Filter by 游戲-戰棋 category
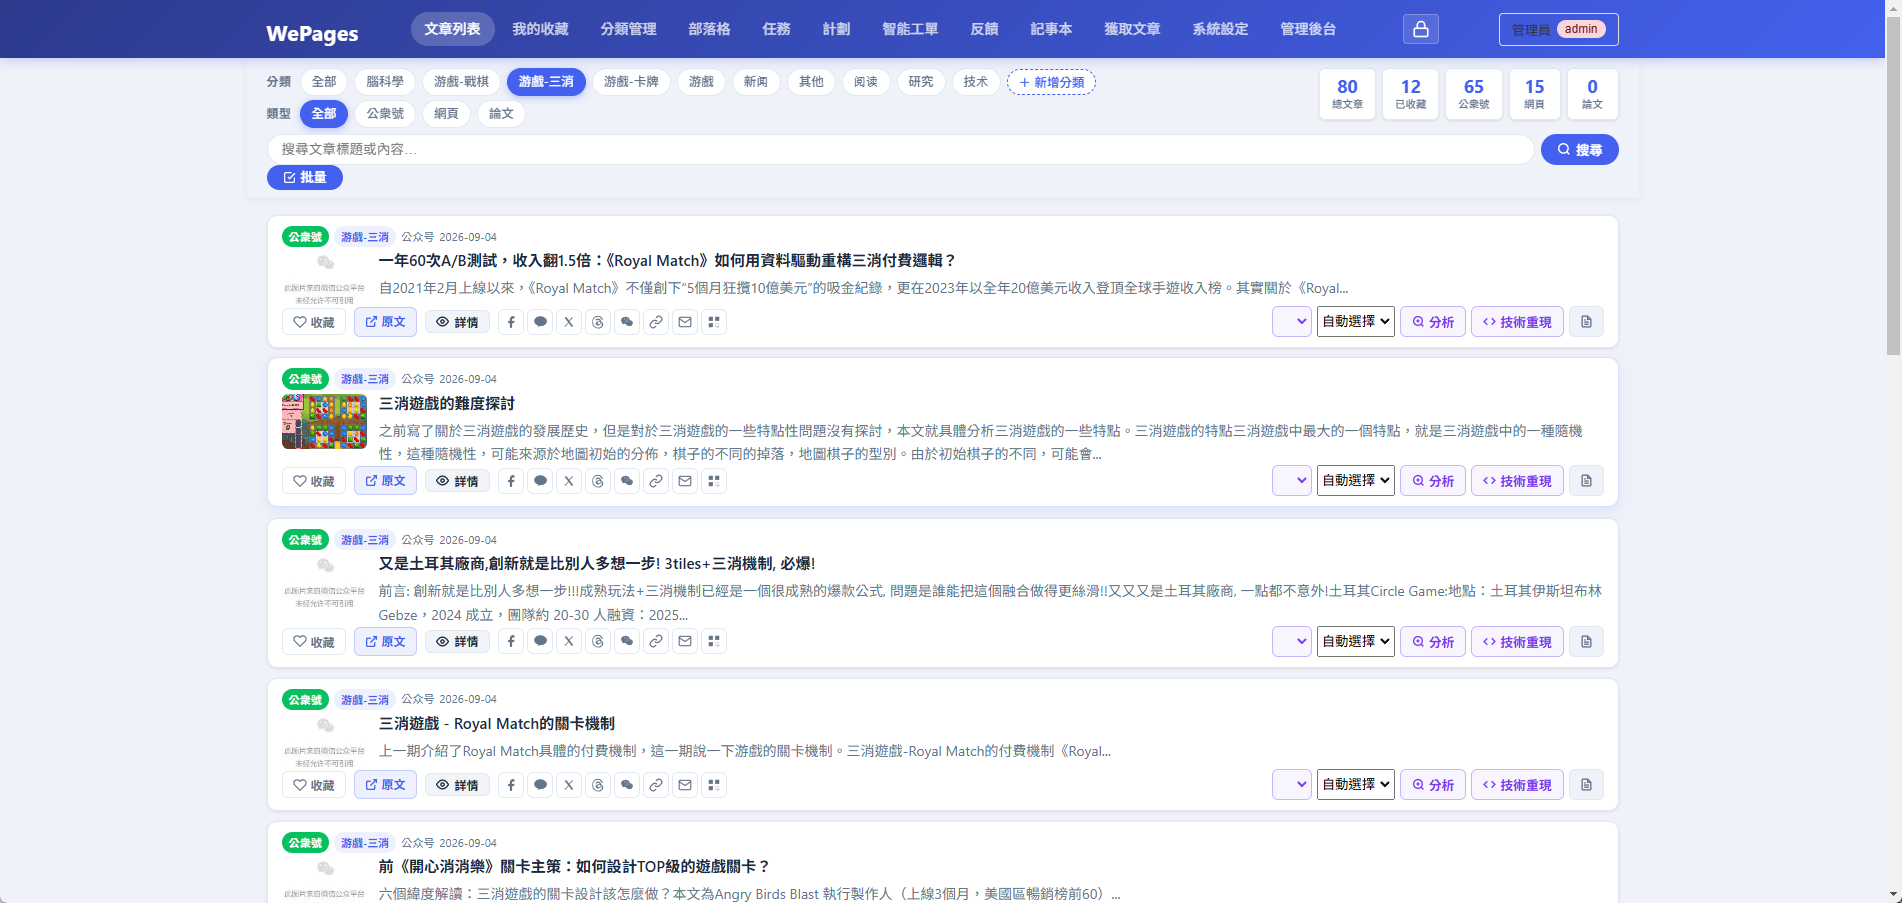The width and height of the screenshot is (1902, 903). point(461,82)
